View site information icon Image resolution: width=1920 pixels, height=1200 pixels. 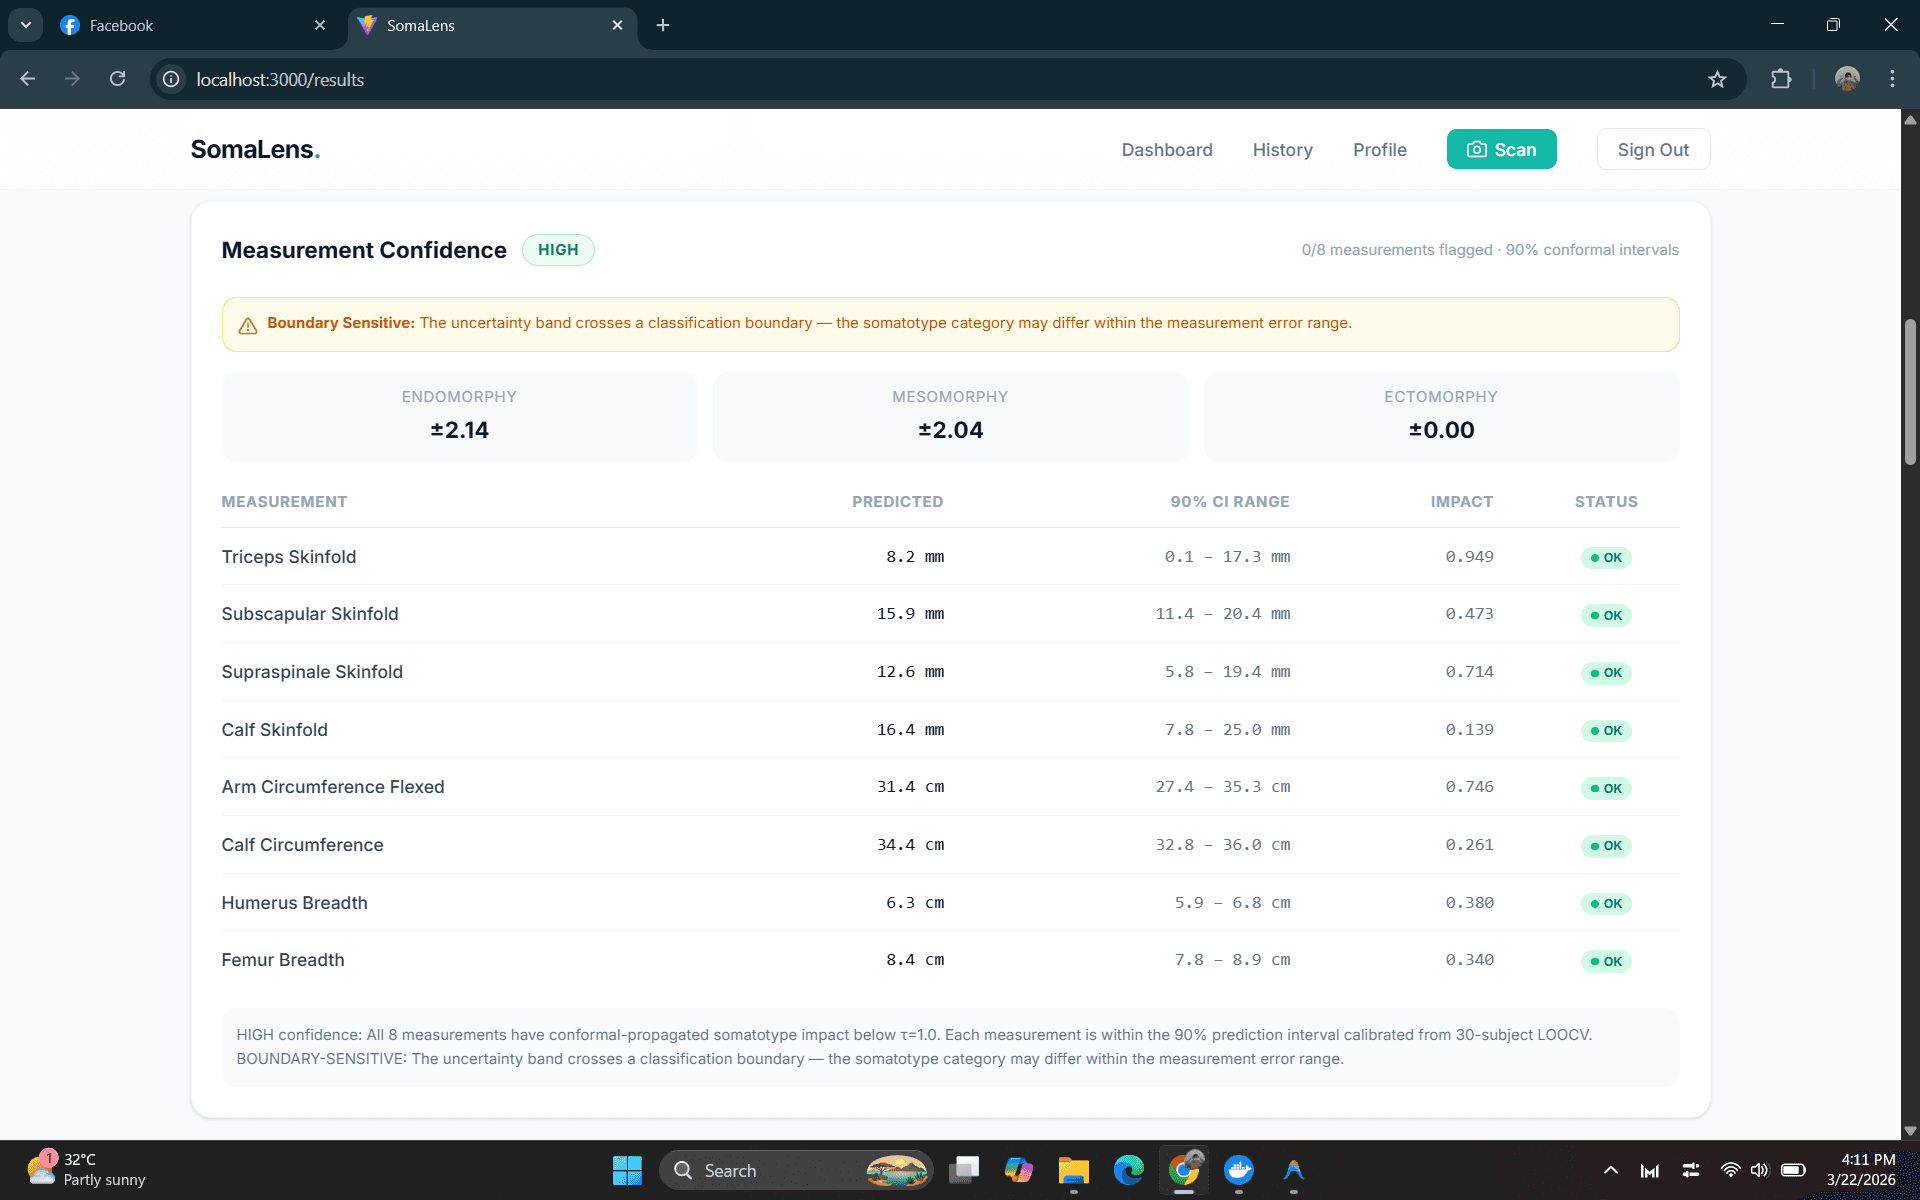(x=171, y=79)
